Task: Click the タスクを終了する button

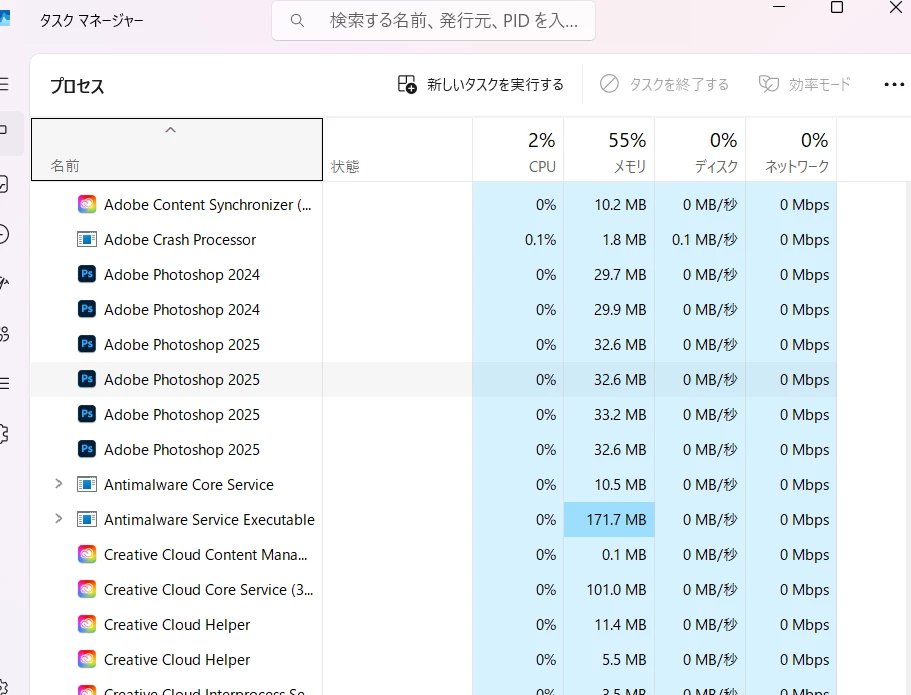Action: pyautogui.click(x=664, y=84)
